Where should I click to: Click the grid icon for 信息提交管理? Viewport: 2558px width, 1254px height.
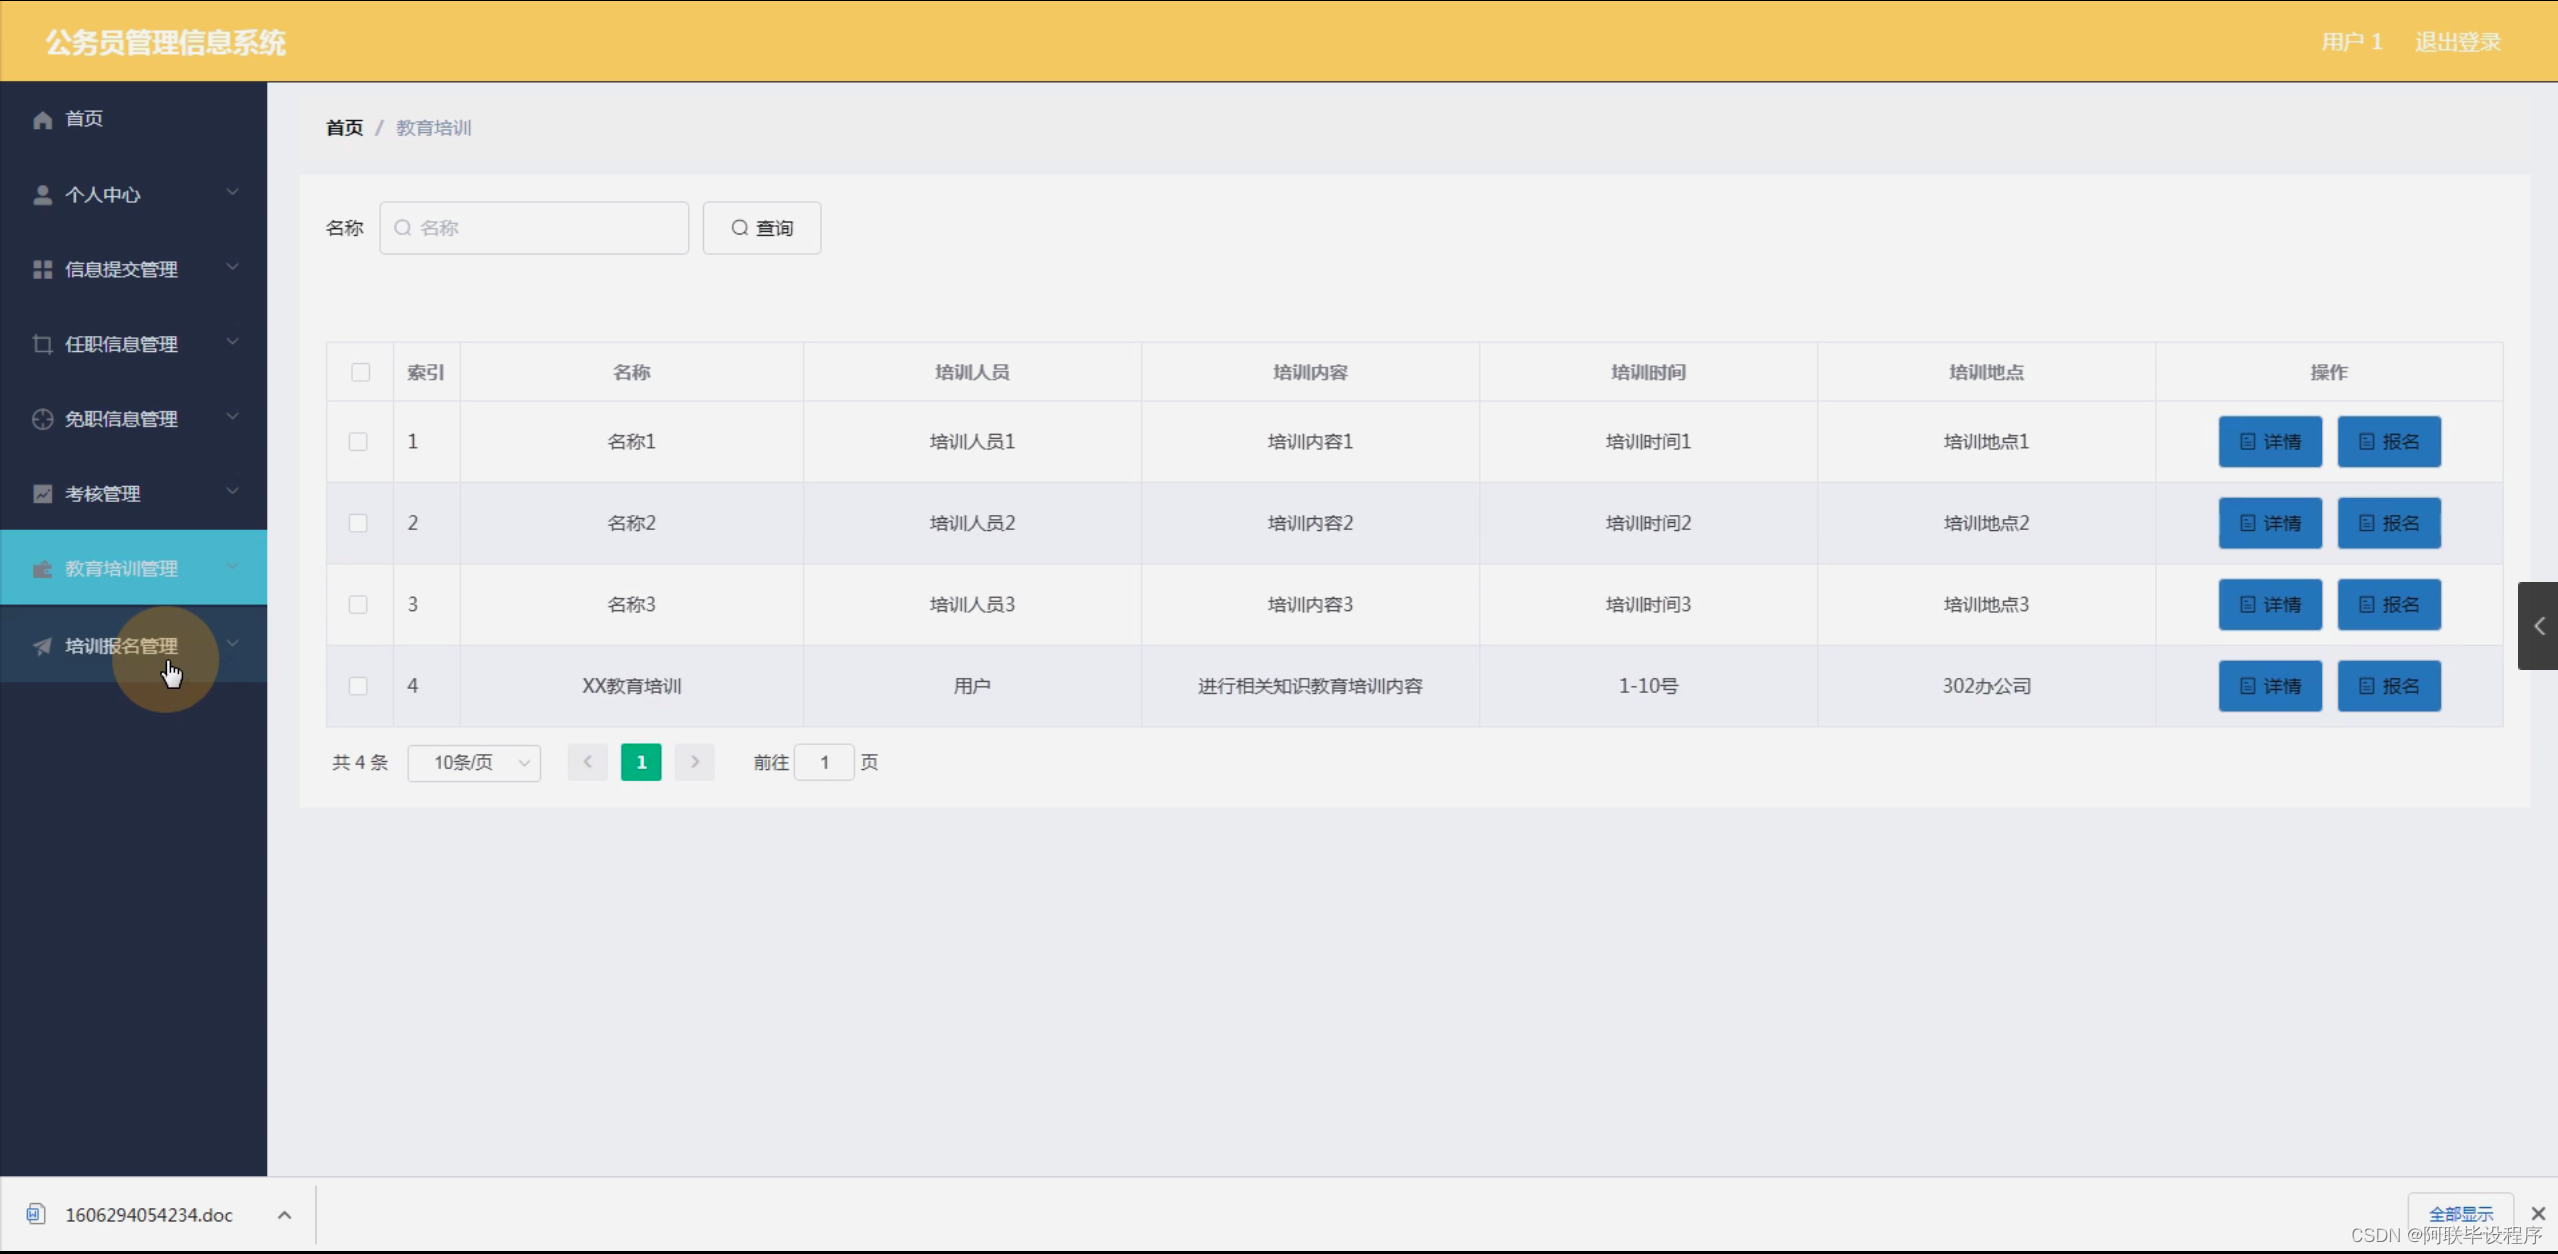(x=42, y=270)
